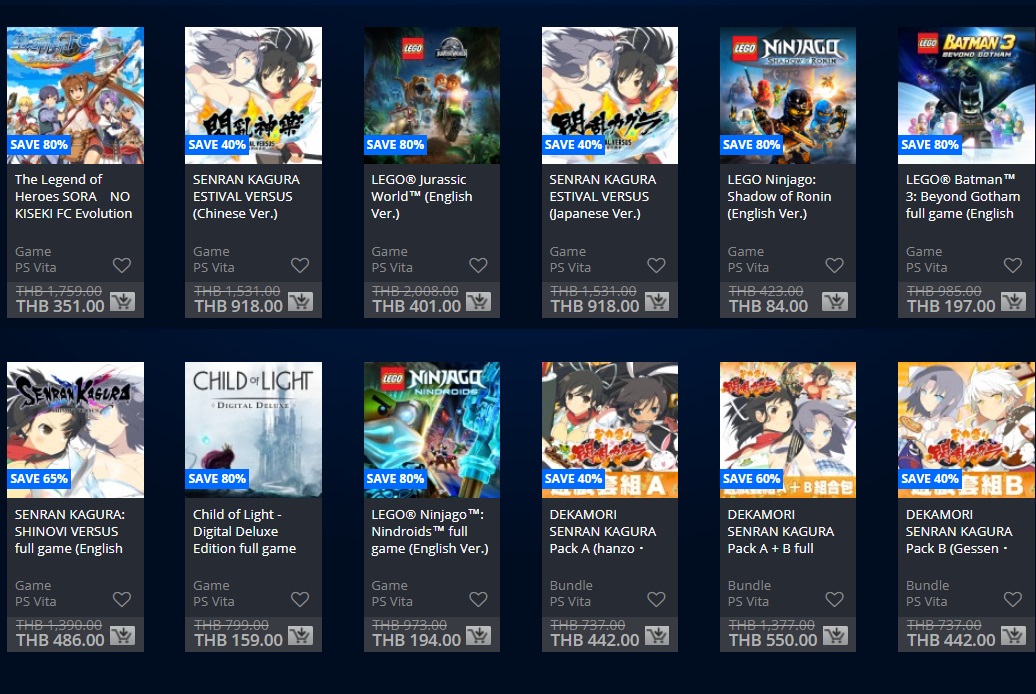Add LEGO Jurassic World to cart
This screenshot has width=1036, height=694.
(x=478, y=301)
